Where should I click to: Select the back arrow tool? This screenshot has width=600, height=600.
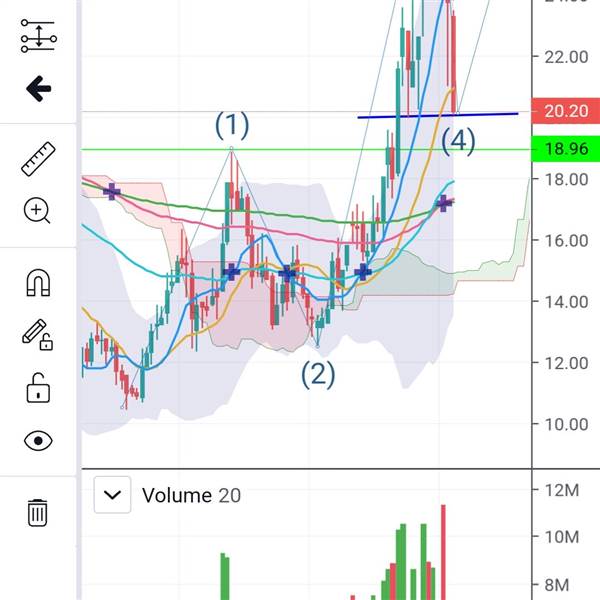click(39, 88)
